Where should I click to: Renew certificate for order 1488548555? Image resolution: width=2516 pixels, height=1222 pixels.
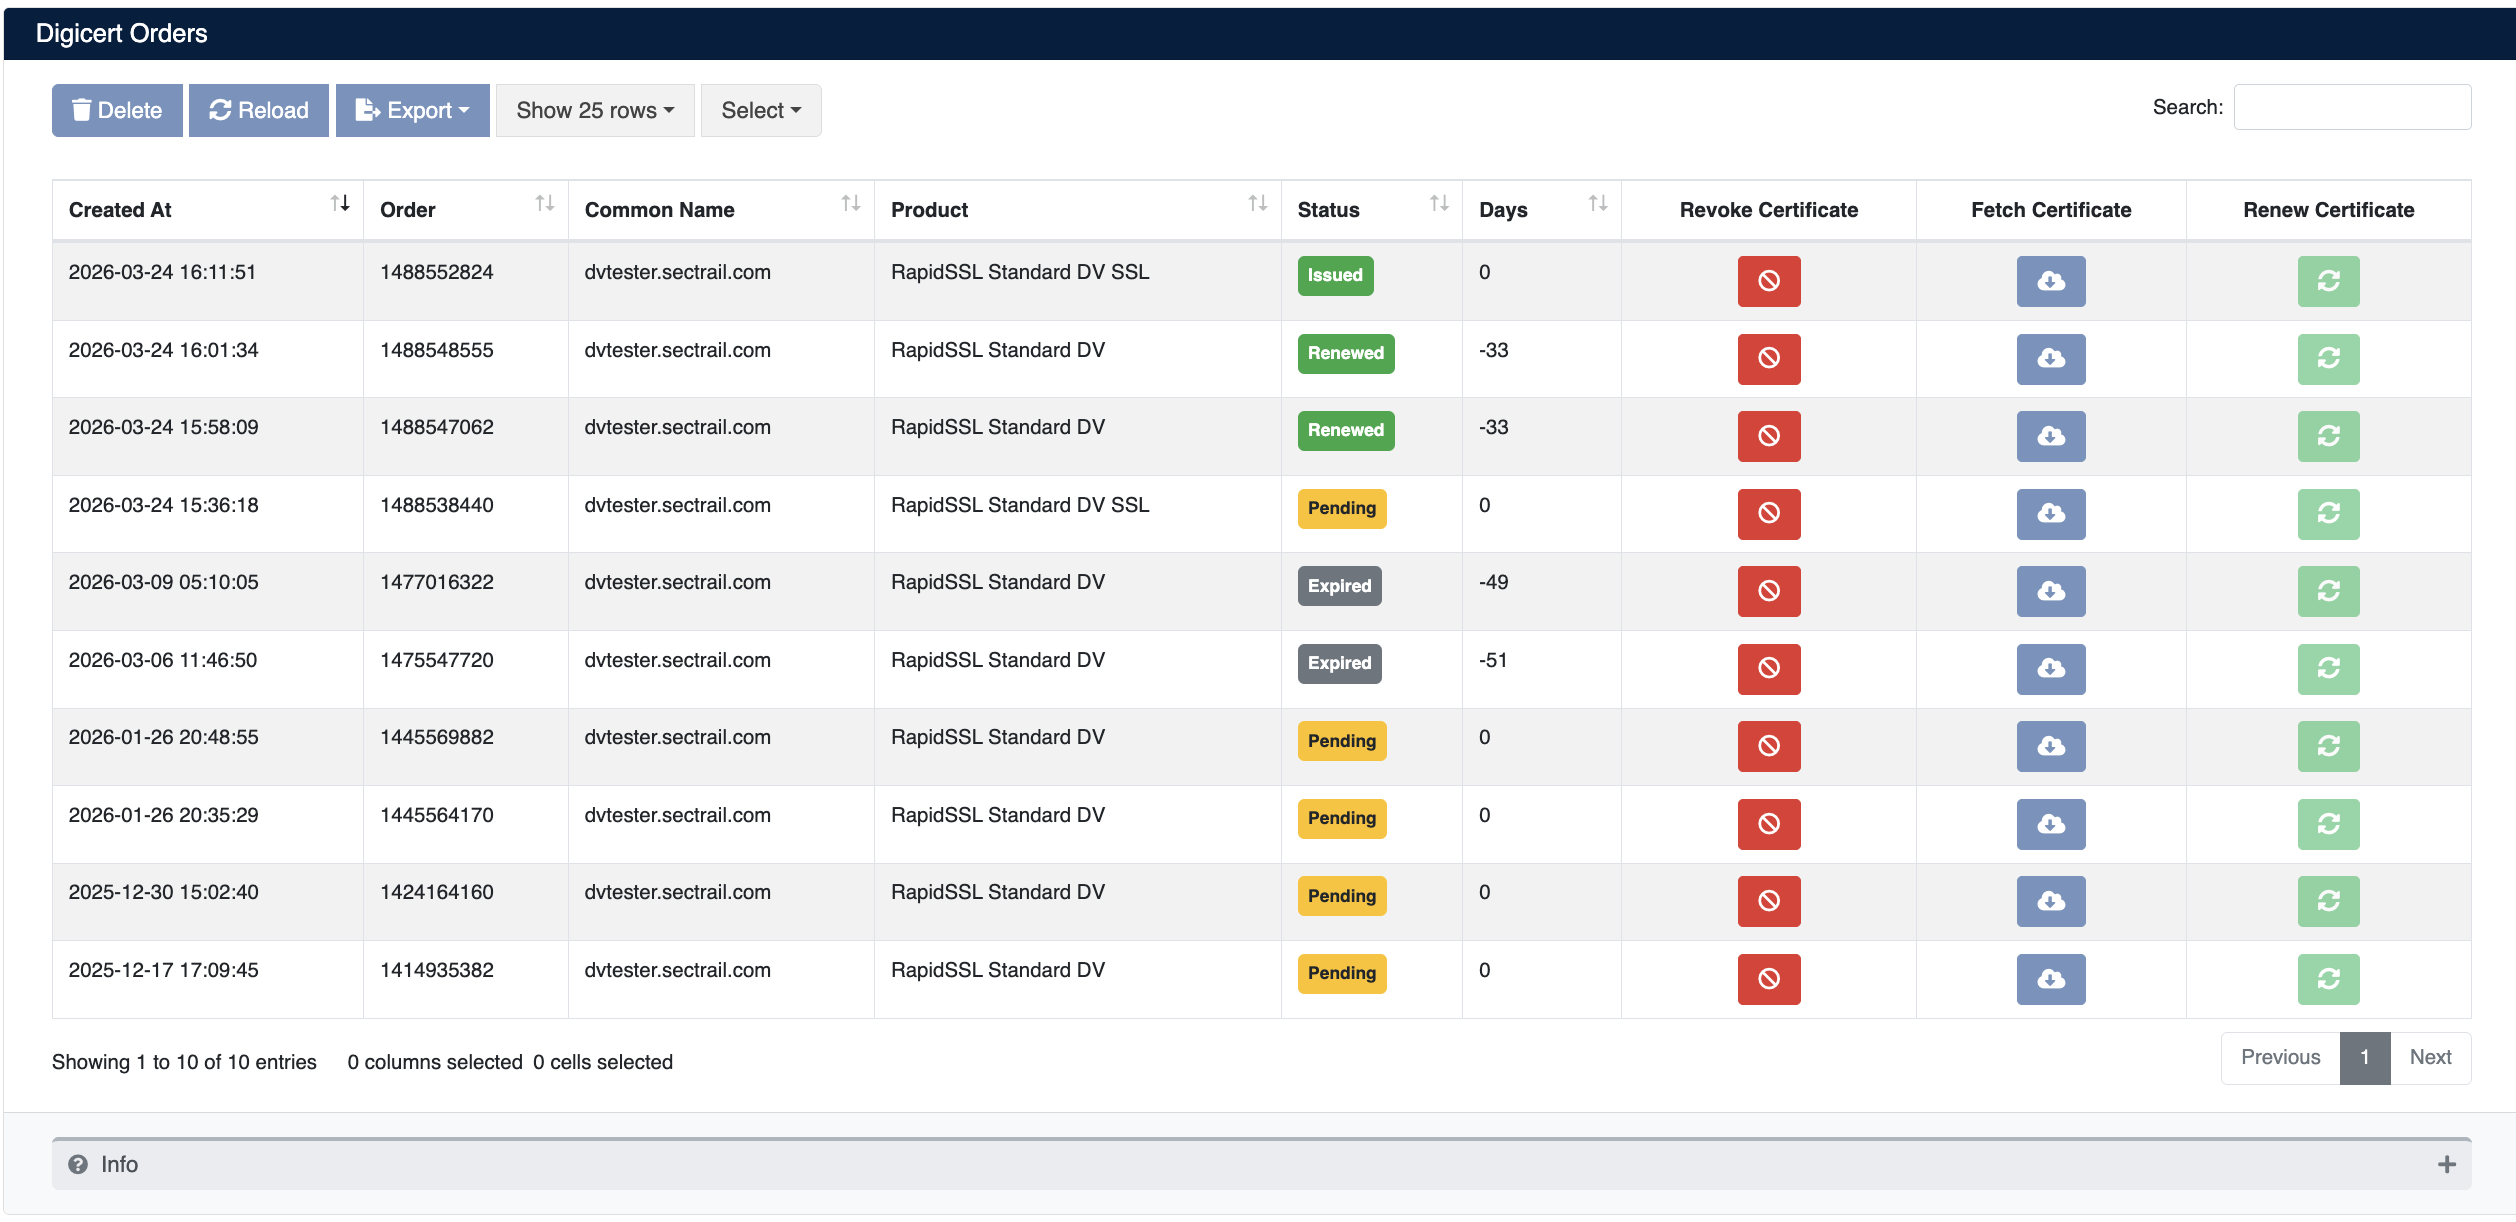2328,359
